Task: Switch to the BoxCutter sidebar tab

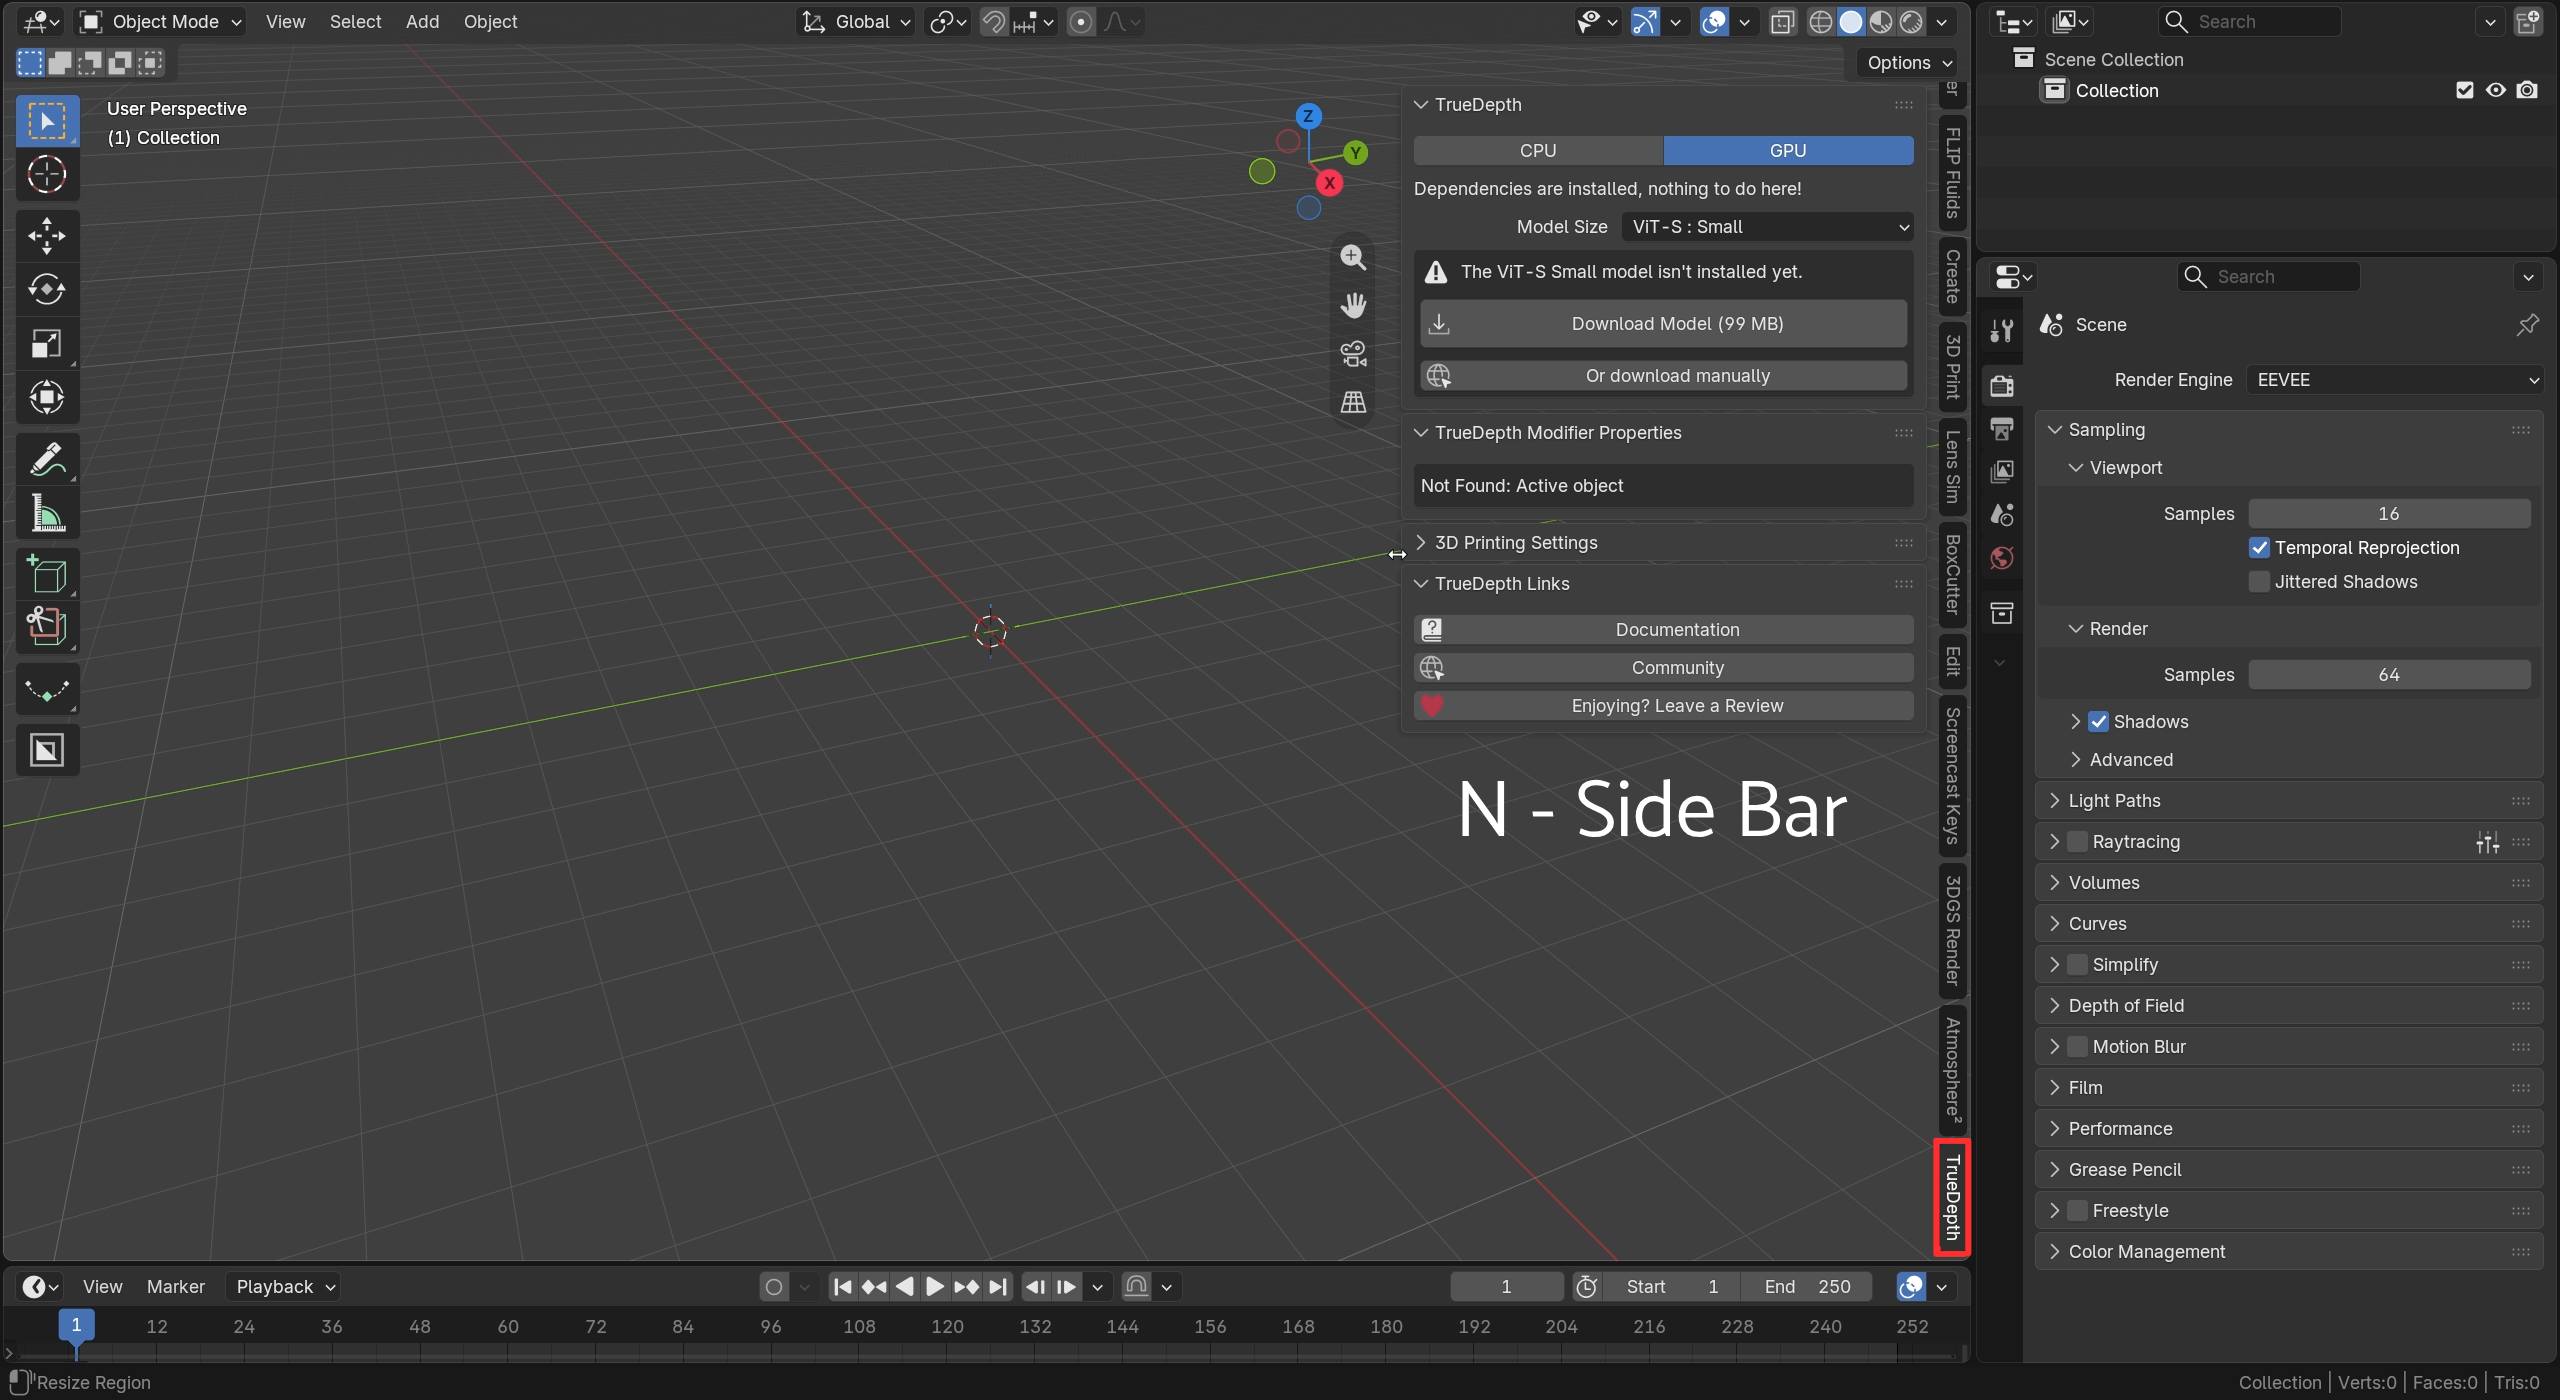Action: (x=1951, y=574)
